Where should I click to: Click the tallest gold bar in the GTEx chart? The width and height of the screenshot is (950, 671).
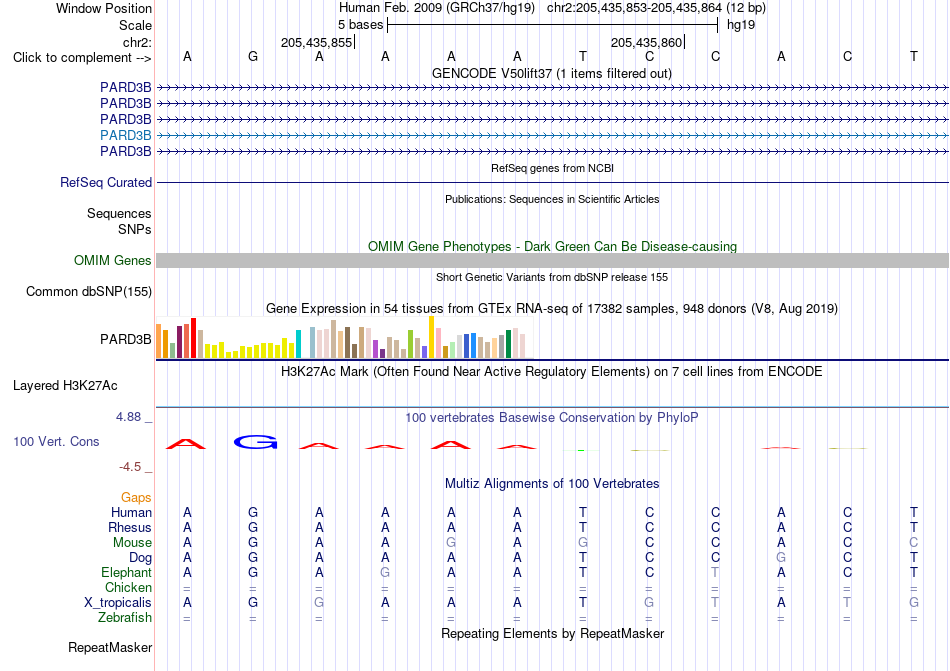point(431,337)
